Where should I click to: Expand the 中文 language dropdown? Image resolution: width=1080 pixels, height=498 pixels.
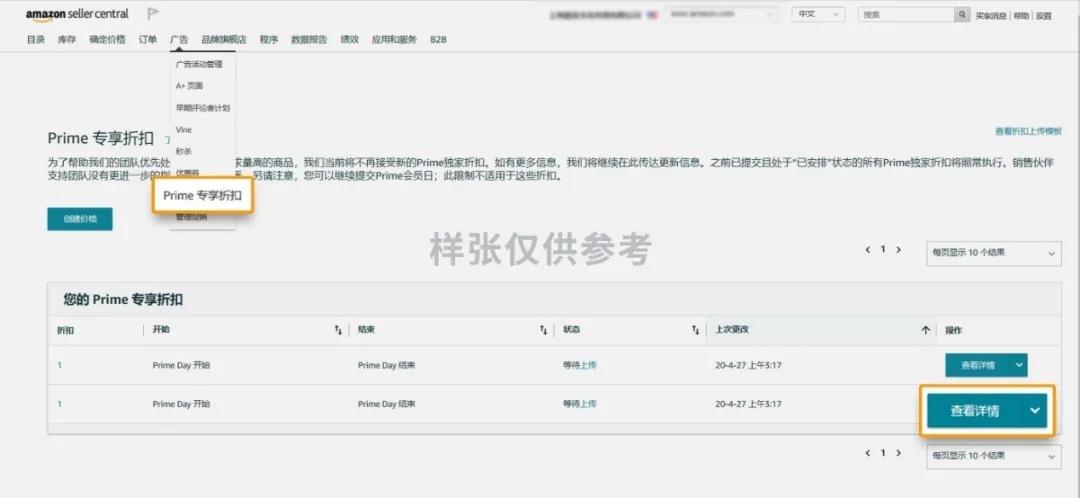click(818, 14)
